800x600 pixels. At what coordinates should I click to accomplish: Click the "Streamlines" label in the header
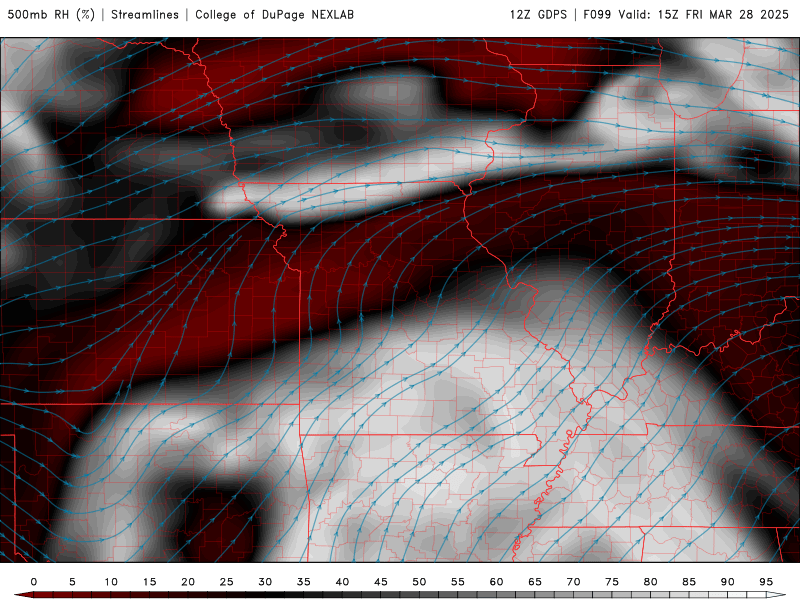pos(145,15)
